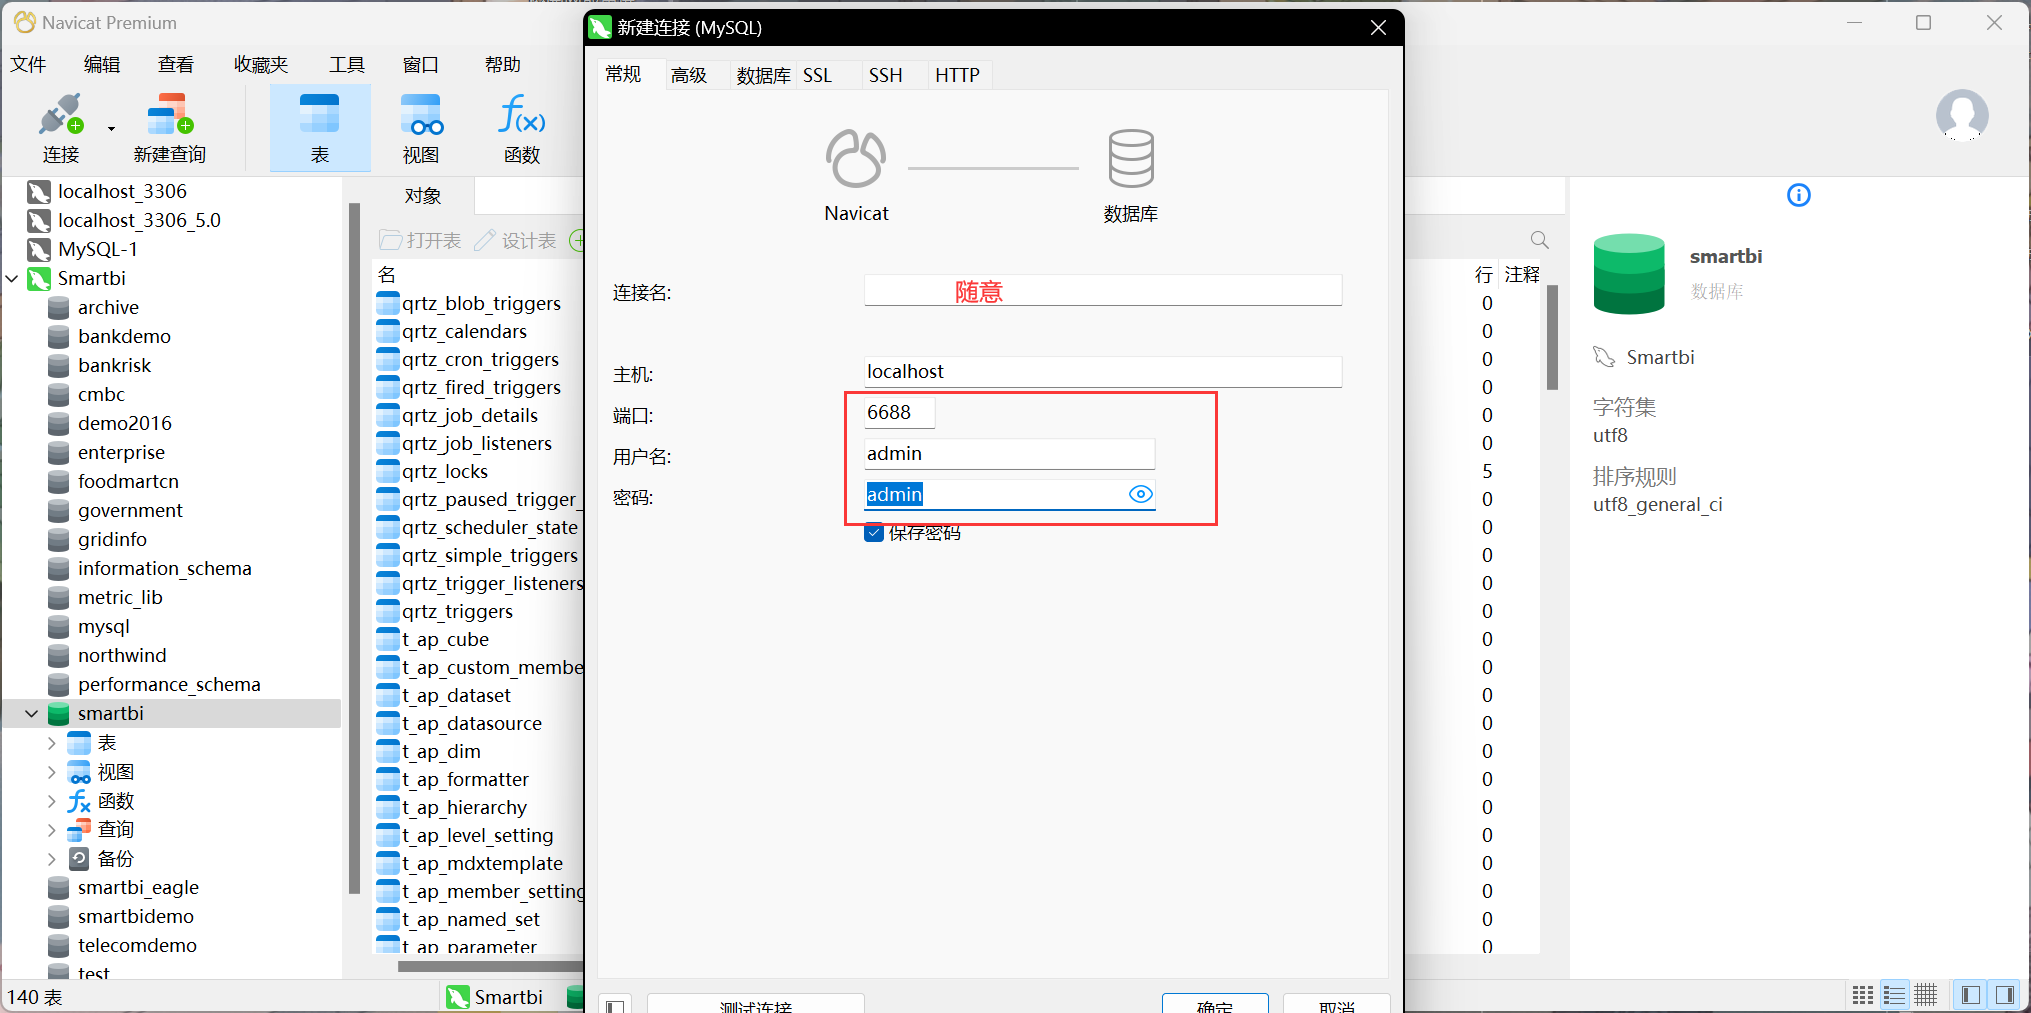The height and width of the screenshot is (1013, 2031).
Task: Click the Smartbi entry in the status bar
Action: pos(495,997)
